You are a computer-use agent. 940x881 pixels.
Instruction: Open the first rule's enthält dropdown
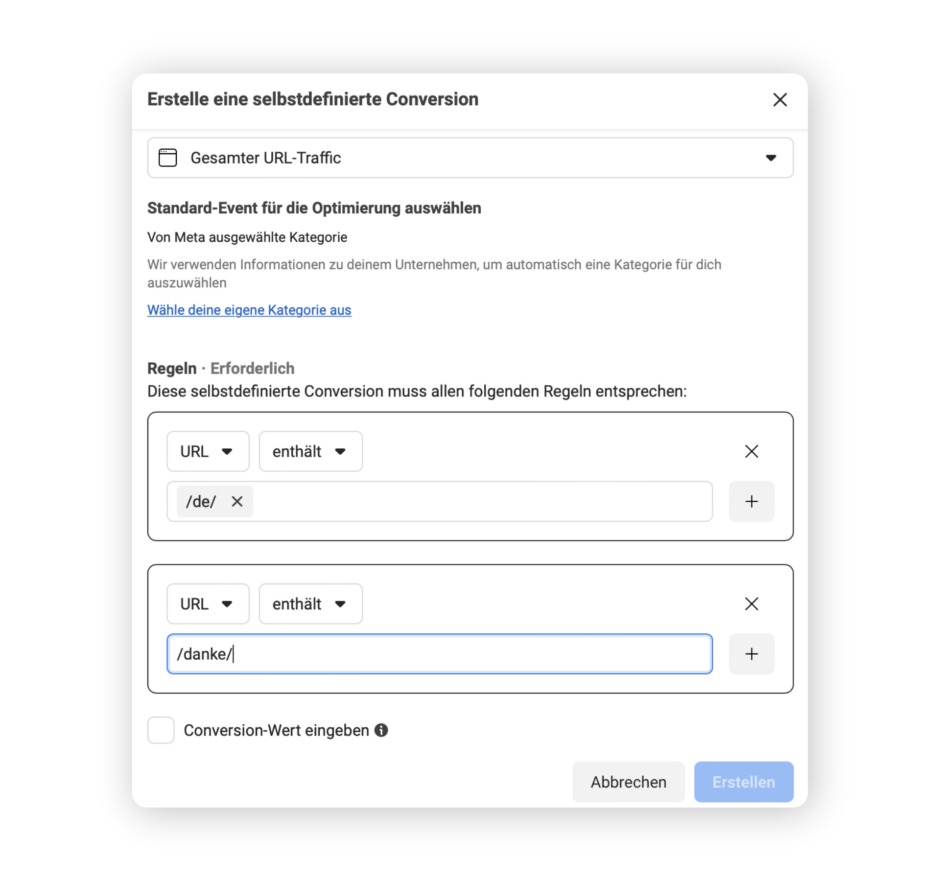[x=311, y=451]
